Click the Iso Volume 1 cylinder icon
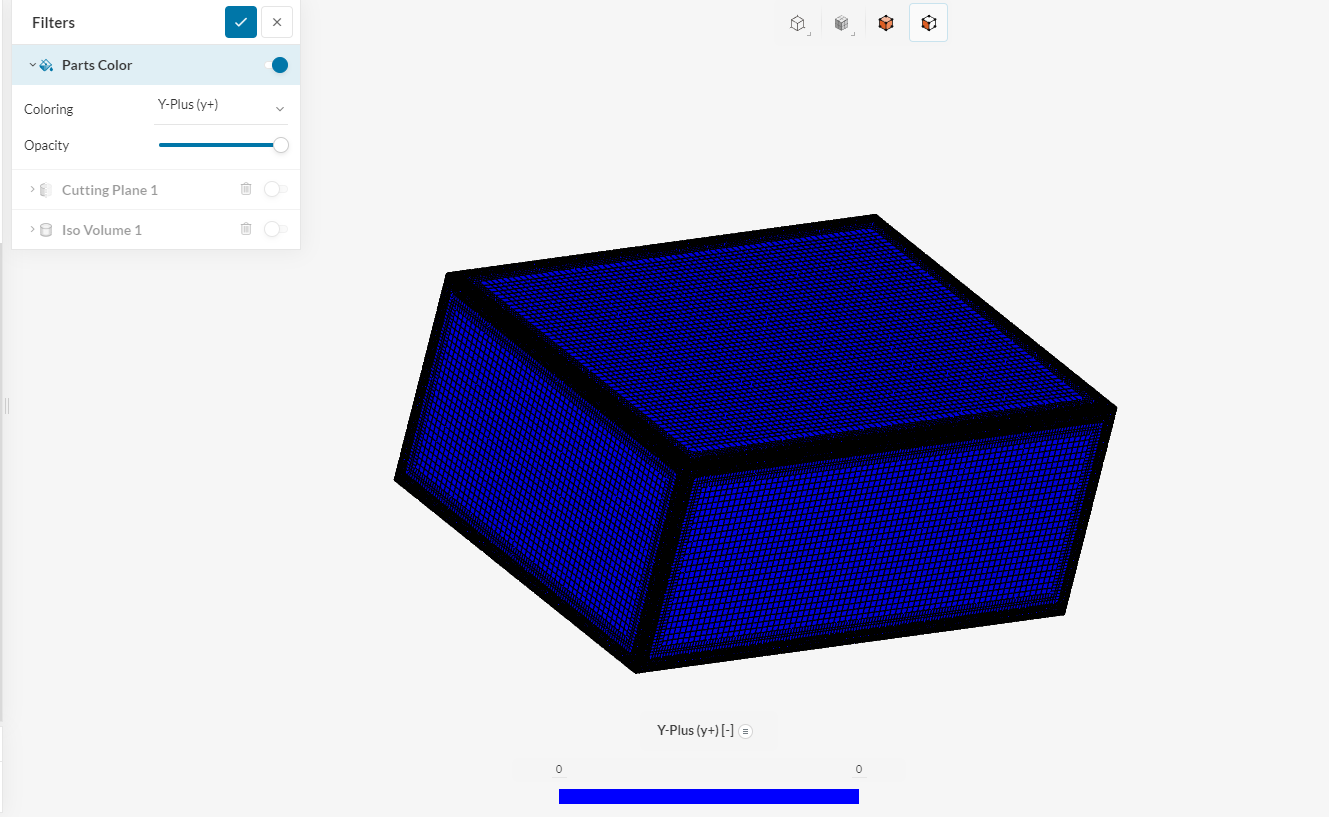1329x817 pixels. tap(46, 230)
